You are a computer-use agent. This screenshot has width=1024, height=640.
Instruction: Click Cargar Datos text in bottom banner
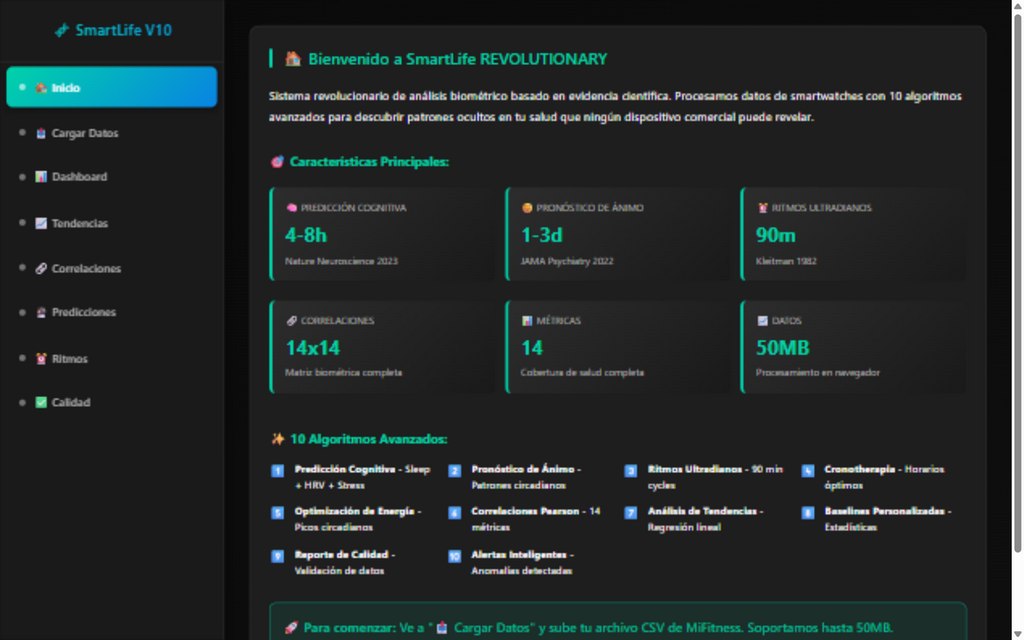(492, 628)
